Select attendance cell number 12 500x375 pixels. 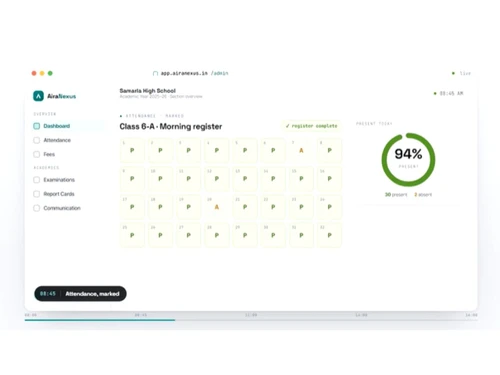(x=217, y=179)
